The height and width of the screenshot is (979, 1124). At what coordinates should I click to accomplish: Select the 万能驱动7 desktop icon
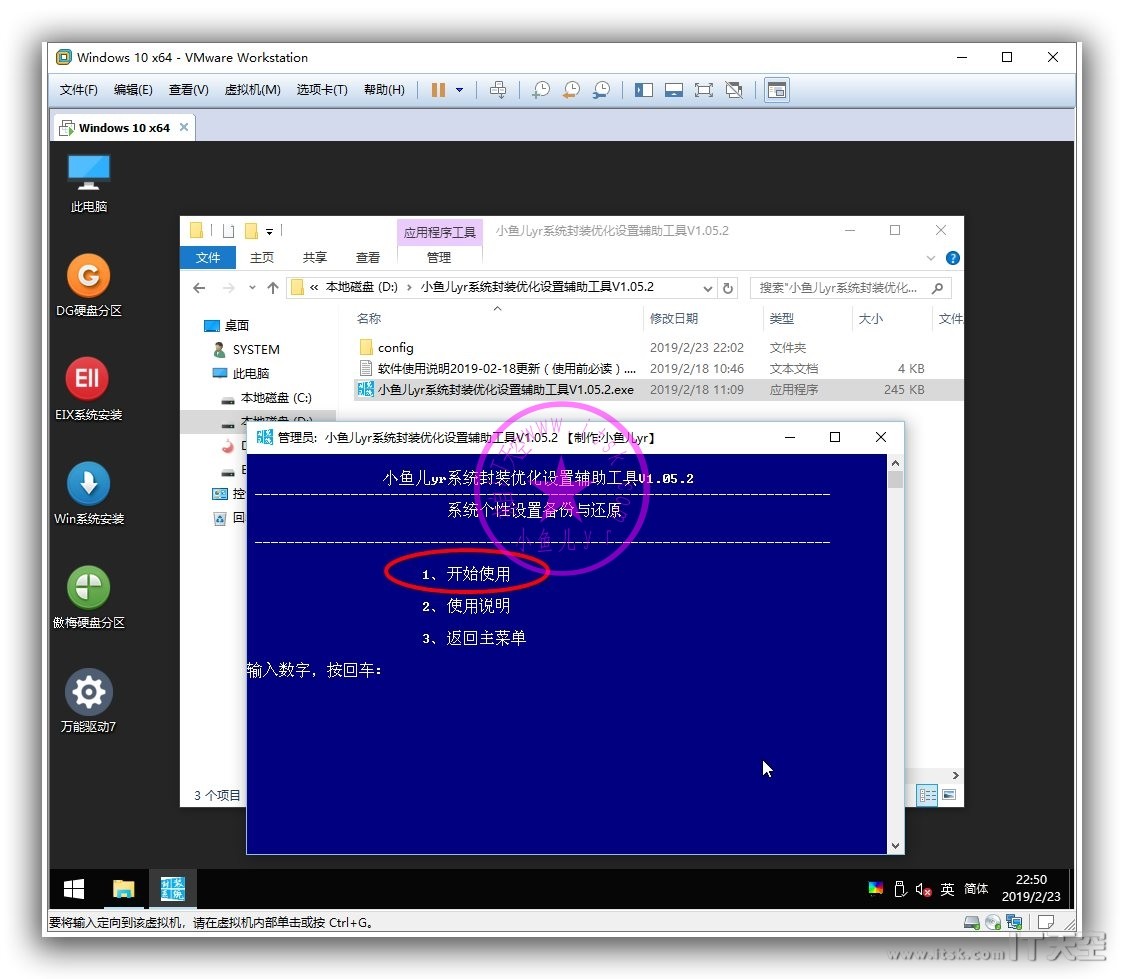88,702
